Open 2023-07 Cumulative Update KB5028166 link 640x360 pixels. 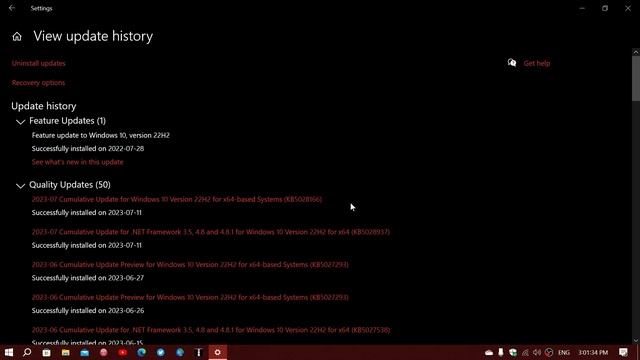tap(177, 199)
